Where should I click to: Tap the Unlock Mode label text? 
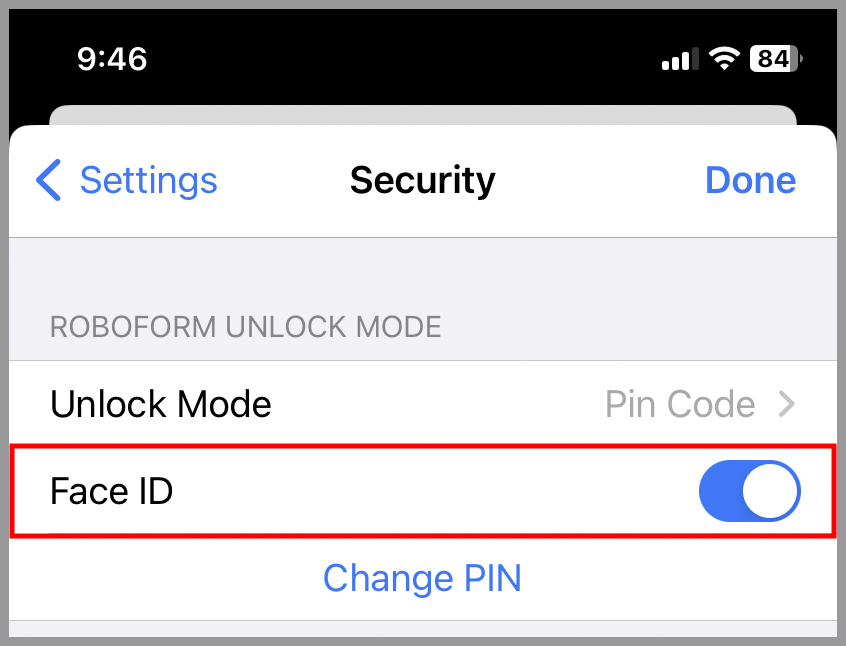tap(160, 404)
